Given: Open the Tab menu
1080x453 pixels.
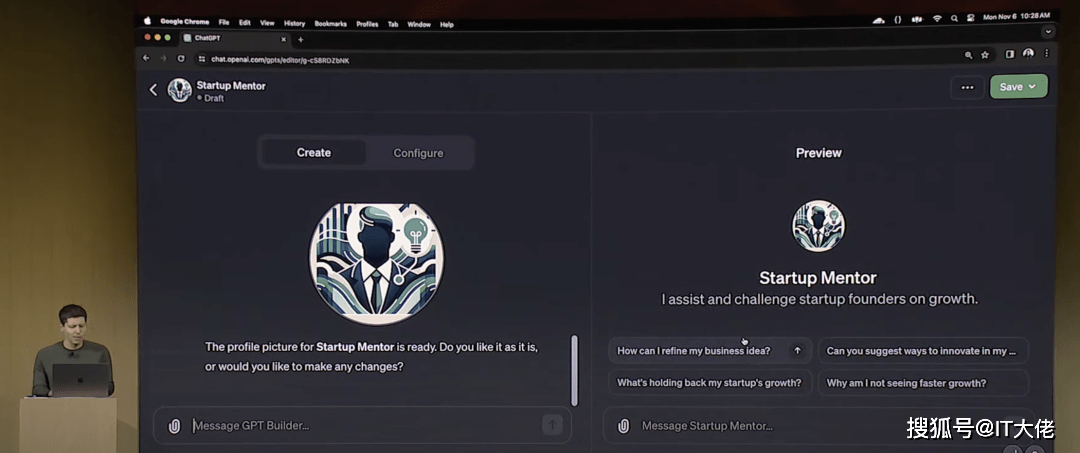Looking at the screenshot, I should pos(393,24).
